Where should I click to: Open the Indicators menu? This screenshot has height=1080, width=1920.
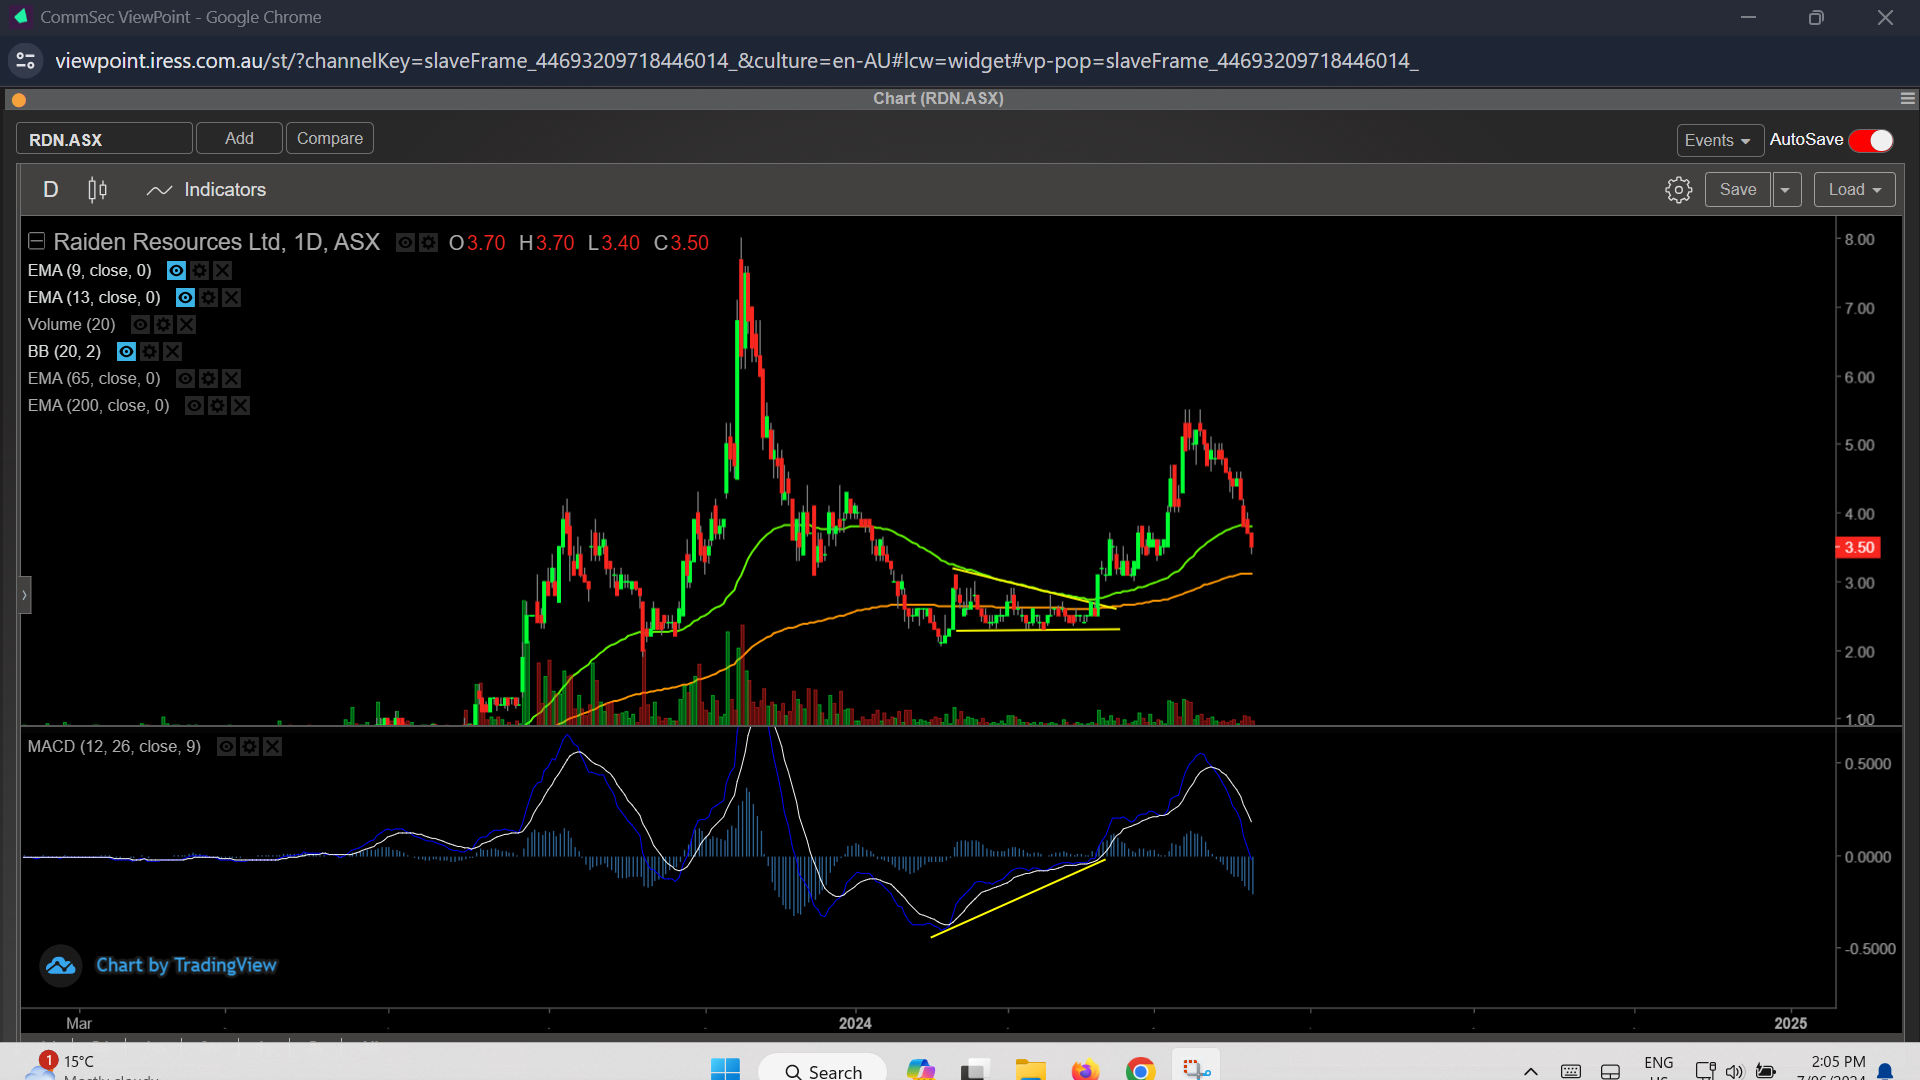[x=206, y=190]
